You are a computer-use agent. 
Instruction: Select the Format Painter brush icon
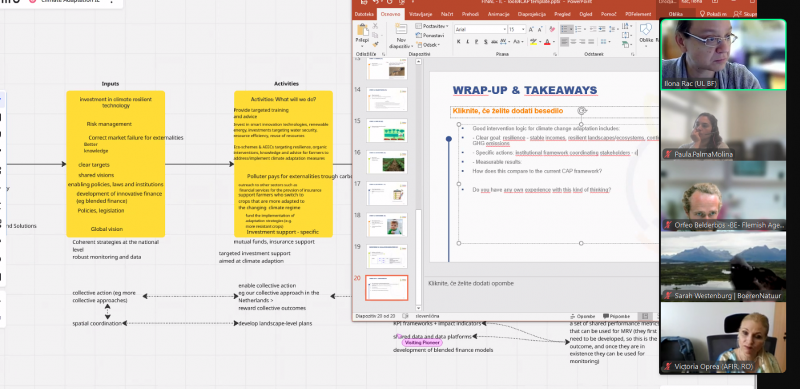point(376,44)
